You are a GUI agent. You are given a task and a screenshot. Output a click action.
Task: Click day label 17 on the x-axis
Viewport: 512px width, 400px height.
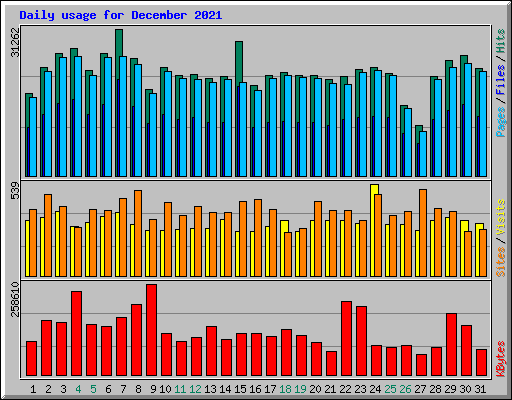pyautogui.click(x=270, y=389)
